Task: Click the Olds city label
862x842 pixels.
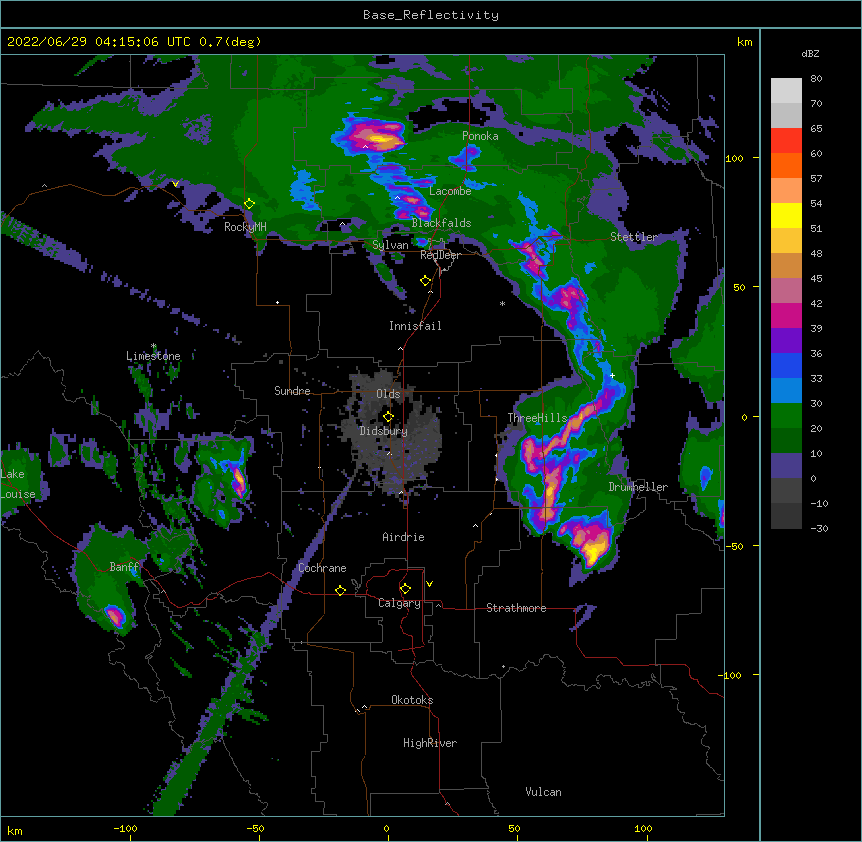Action: click(388, 394)
